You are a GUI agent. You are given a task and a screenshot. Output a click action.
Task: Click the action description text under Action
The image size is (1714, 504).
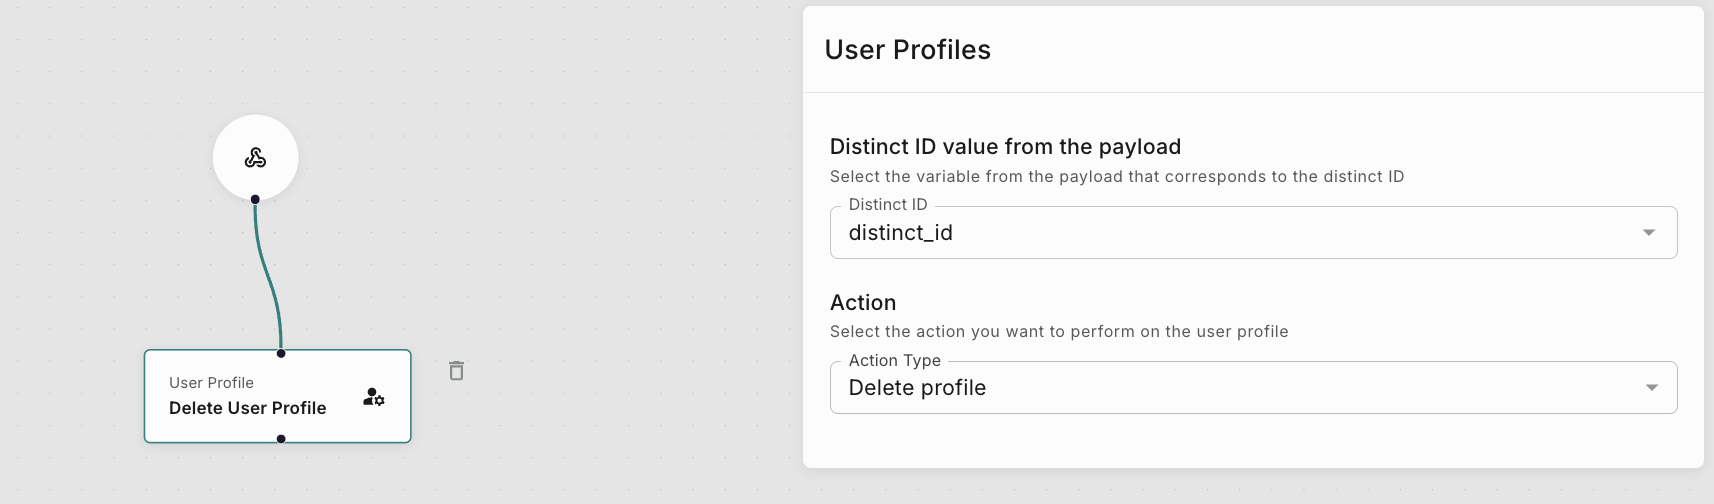pos(1059,332)
